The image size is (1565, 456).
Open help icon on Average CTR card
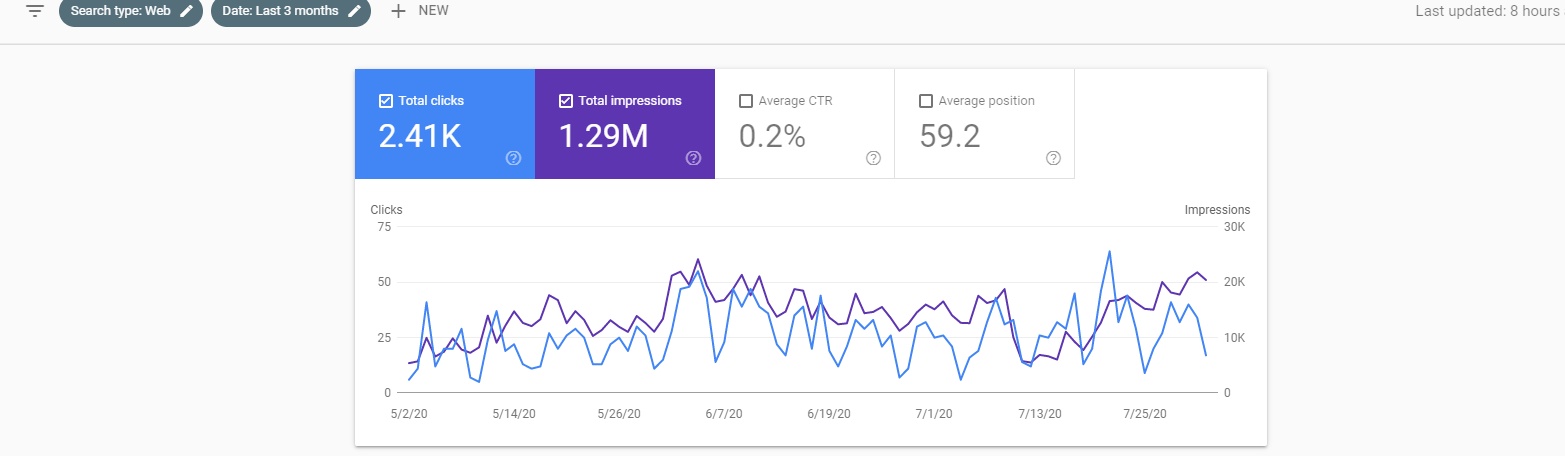873,158
